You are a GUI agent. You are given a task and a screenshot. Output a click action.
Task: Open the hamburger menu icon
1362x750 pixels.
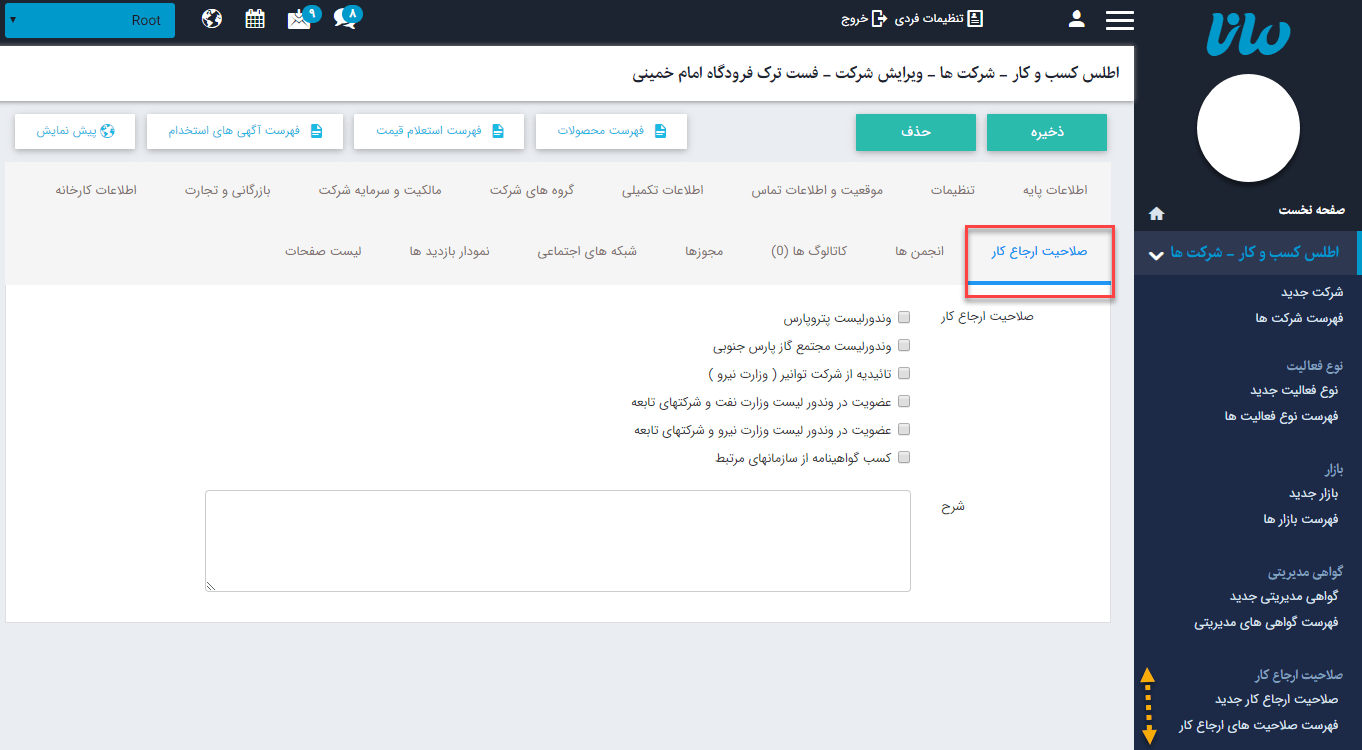coord(1120,19)
